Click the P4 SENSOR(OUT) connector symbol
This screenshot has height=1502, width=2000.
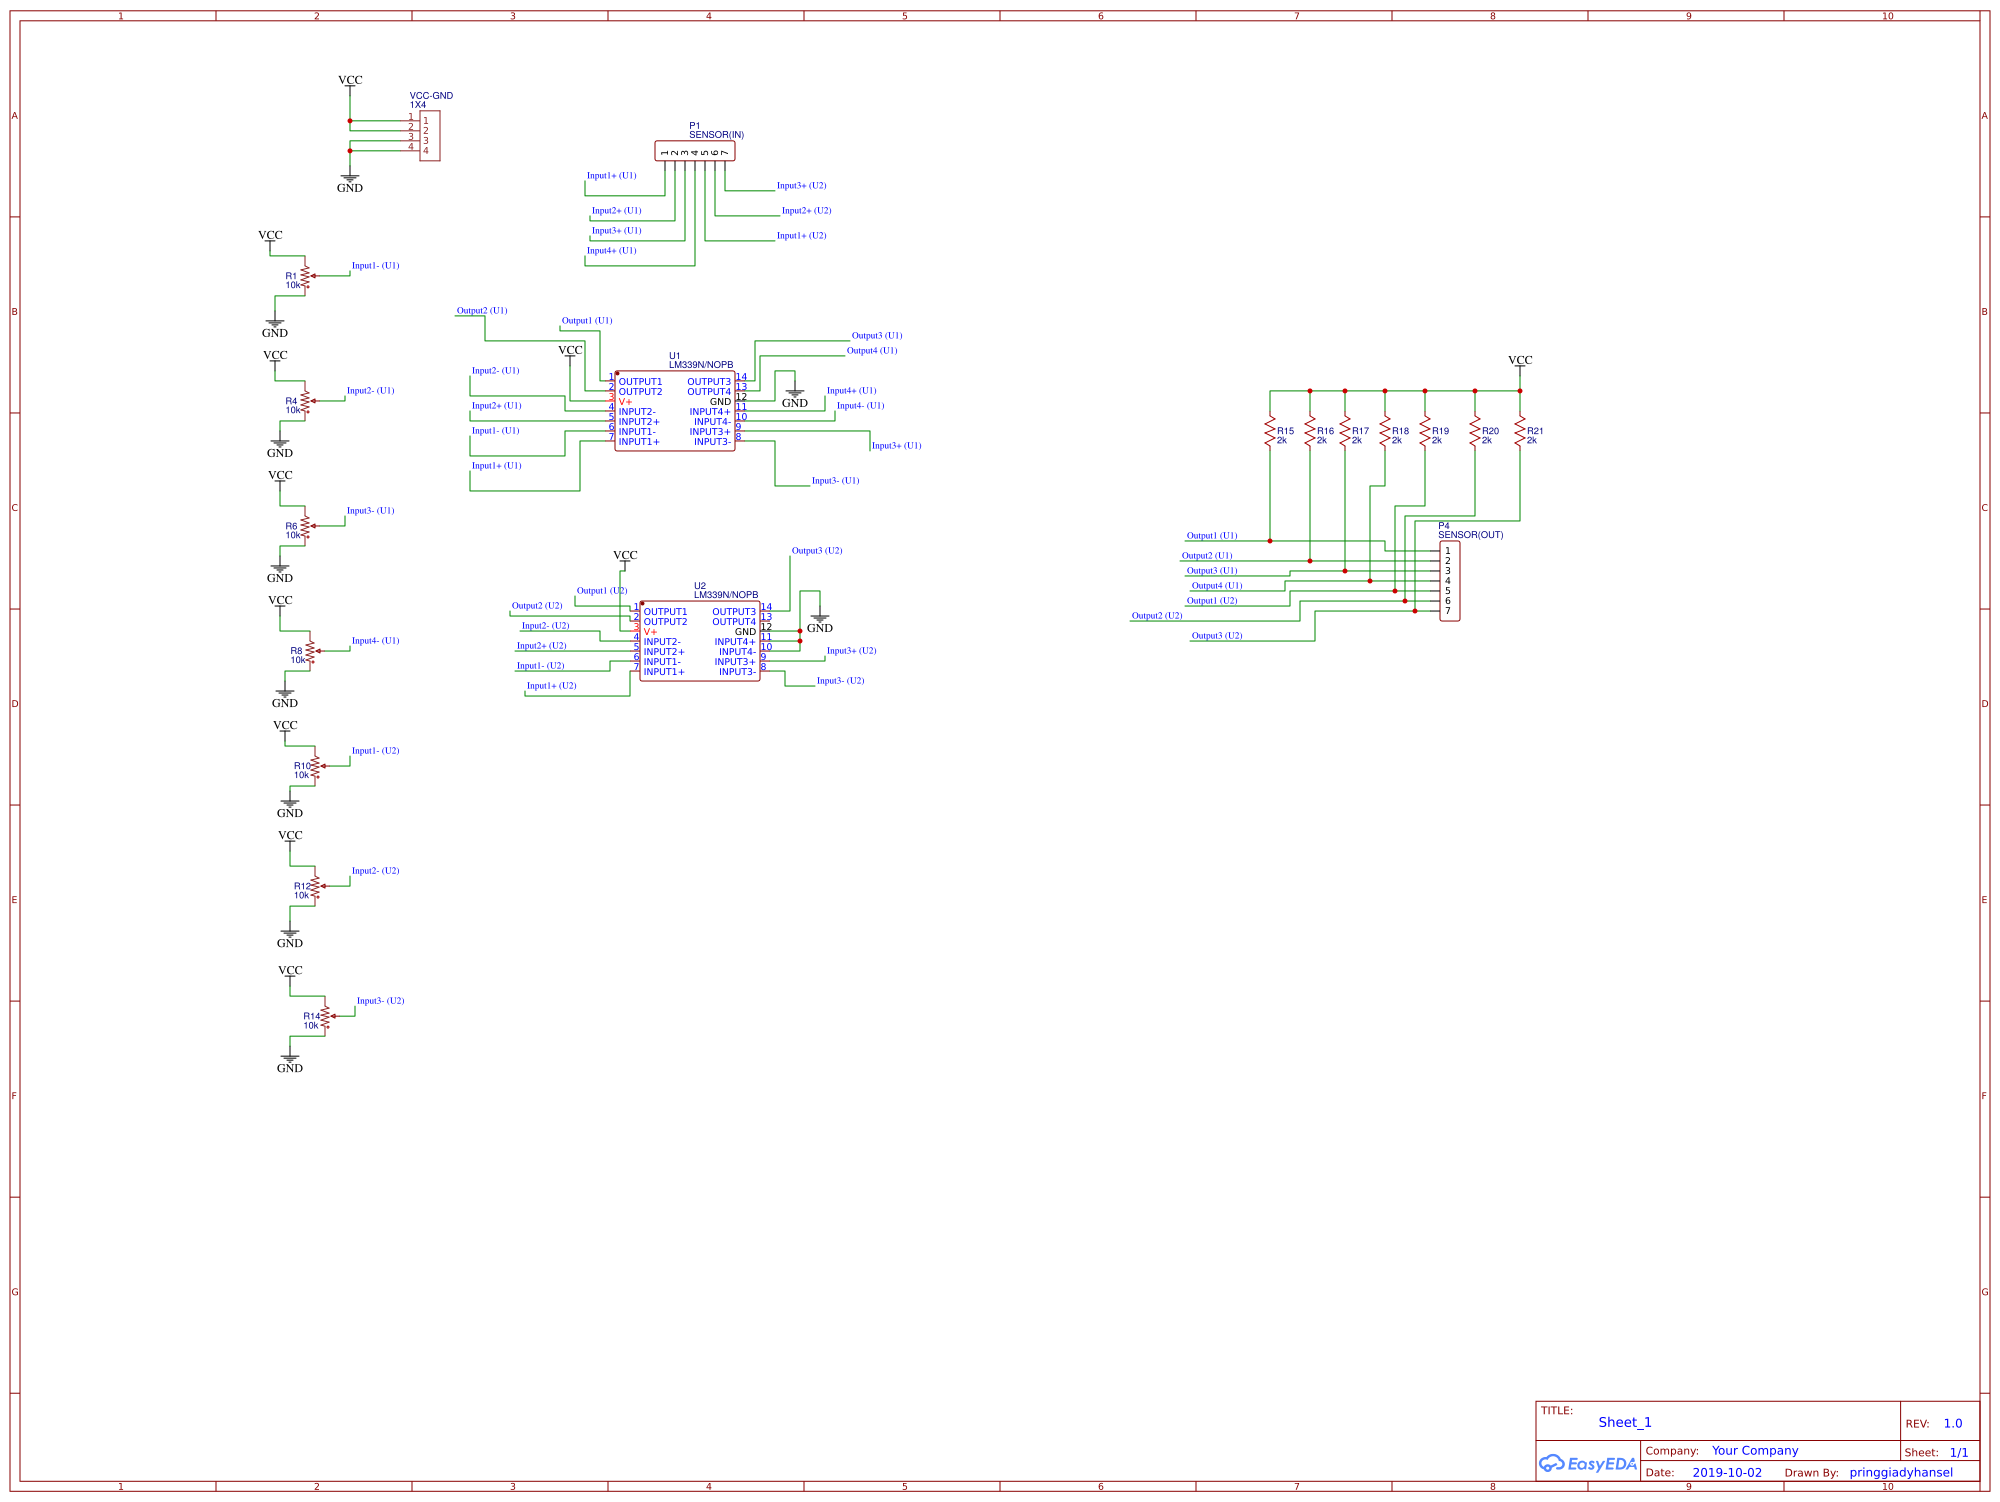click(x=1450, y=582)
